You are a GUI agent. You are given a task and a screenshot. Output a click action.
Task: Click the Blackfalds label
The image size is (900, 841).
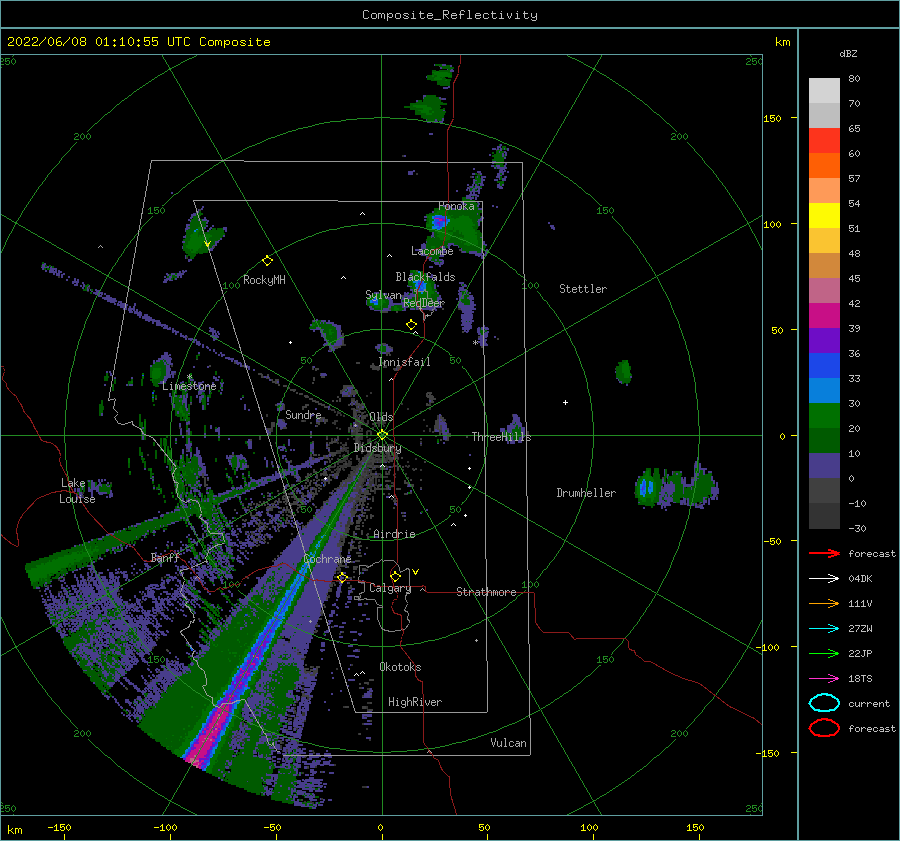point(425,277)
